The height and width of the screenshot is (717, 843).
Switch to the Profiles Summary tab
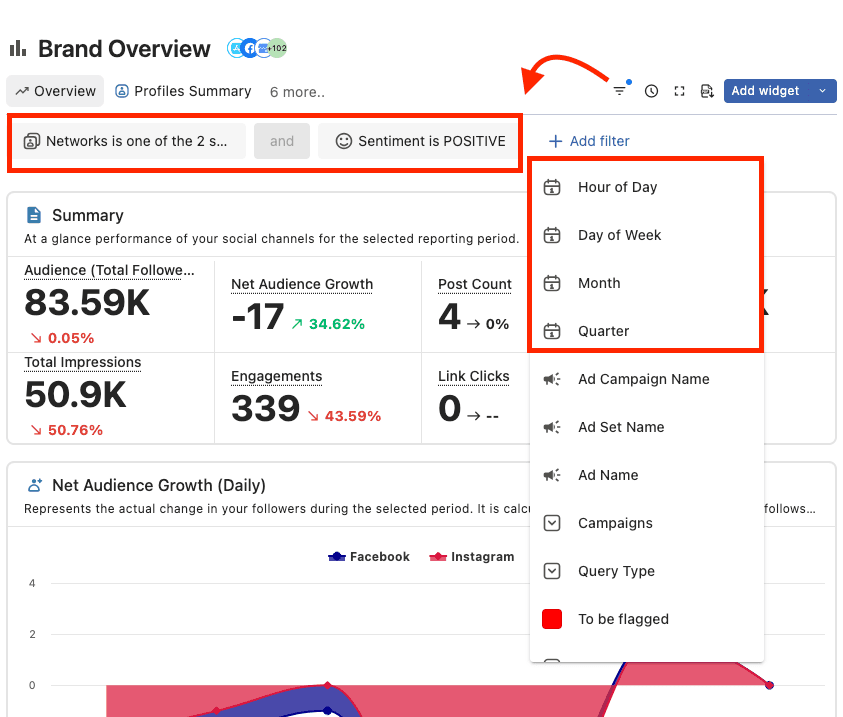click(x=183, y=91)
